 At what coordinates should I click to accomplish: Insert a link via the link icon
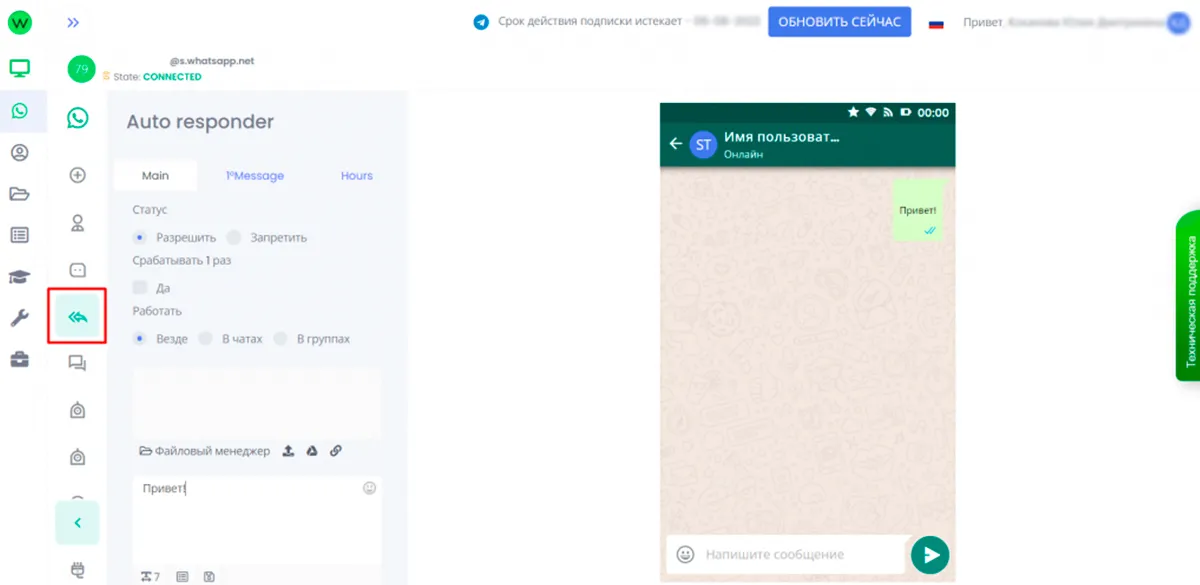(x=336, y=450)
